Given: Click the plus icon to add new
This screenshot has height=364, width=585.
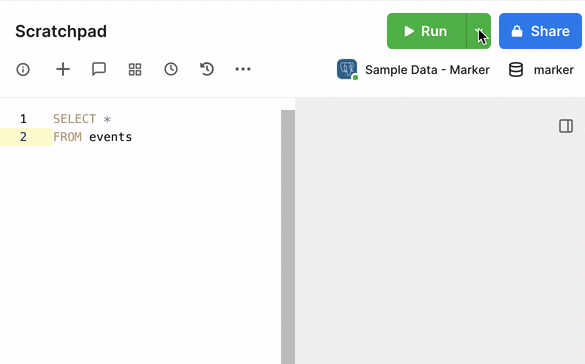Looking at the screenshot, I should [x=63, y=69].
